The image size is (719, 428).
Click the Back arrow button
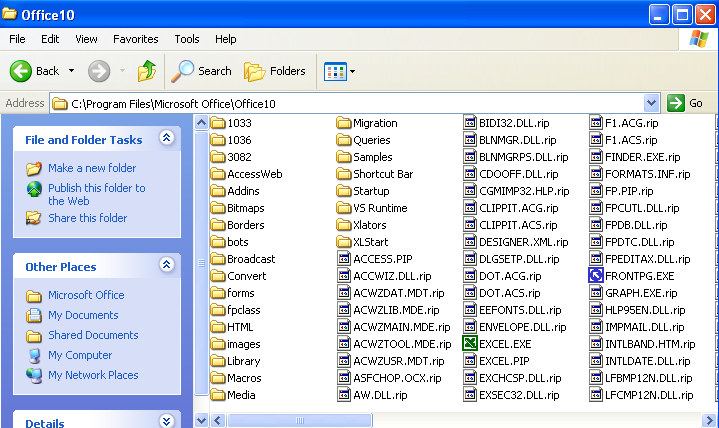[x=21, y=71]
